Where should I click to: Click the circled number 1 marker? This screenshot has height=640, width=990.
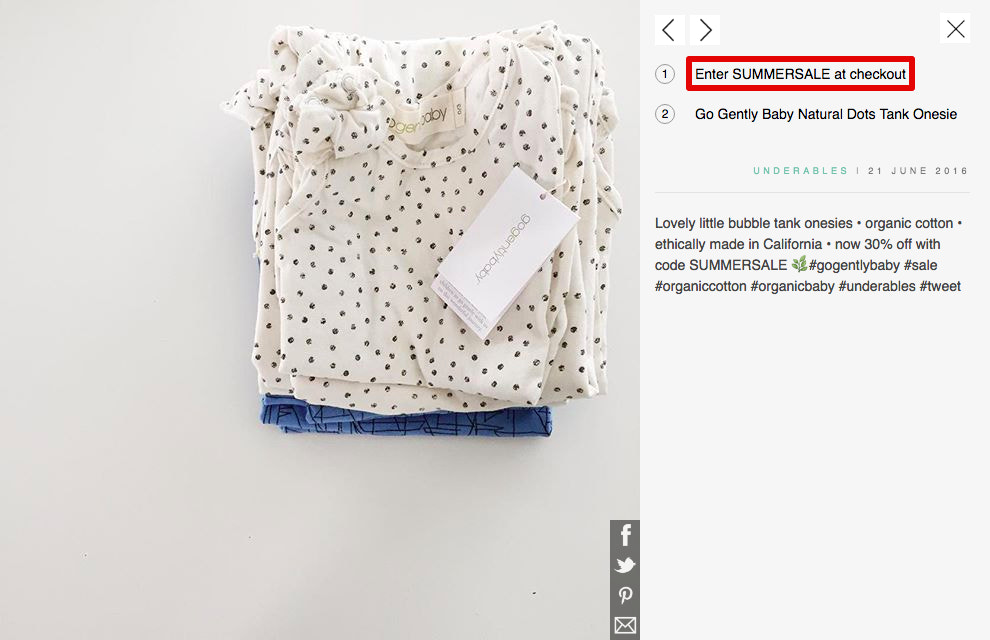click(x=665, y=74)
